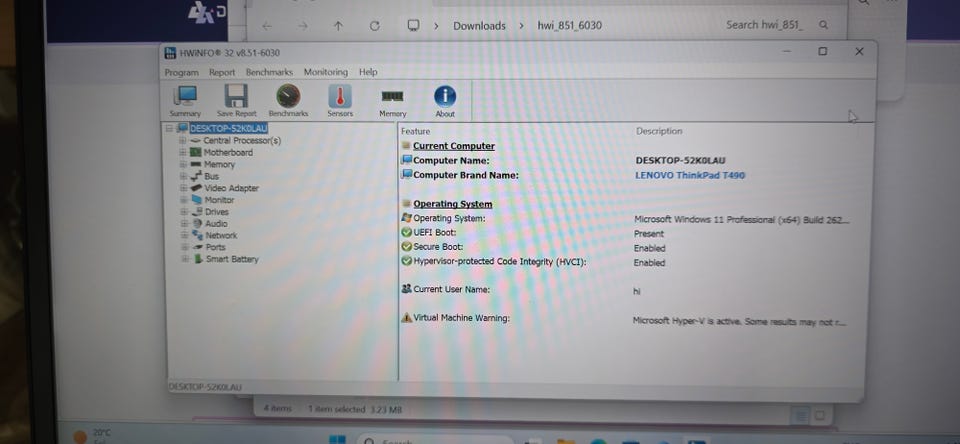The width and height of the screenshot is (960, 444).
Task: Open the Benchmarks menu
Action: (269, 72)
